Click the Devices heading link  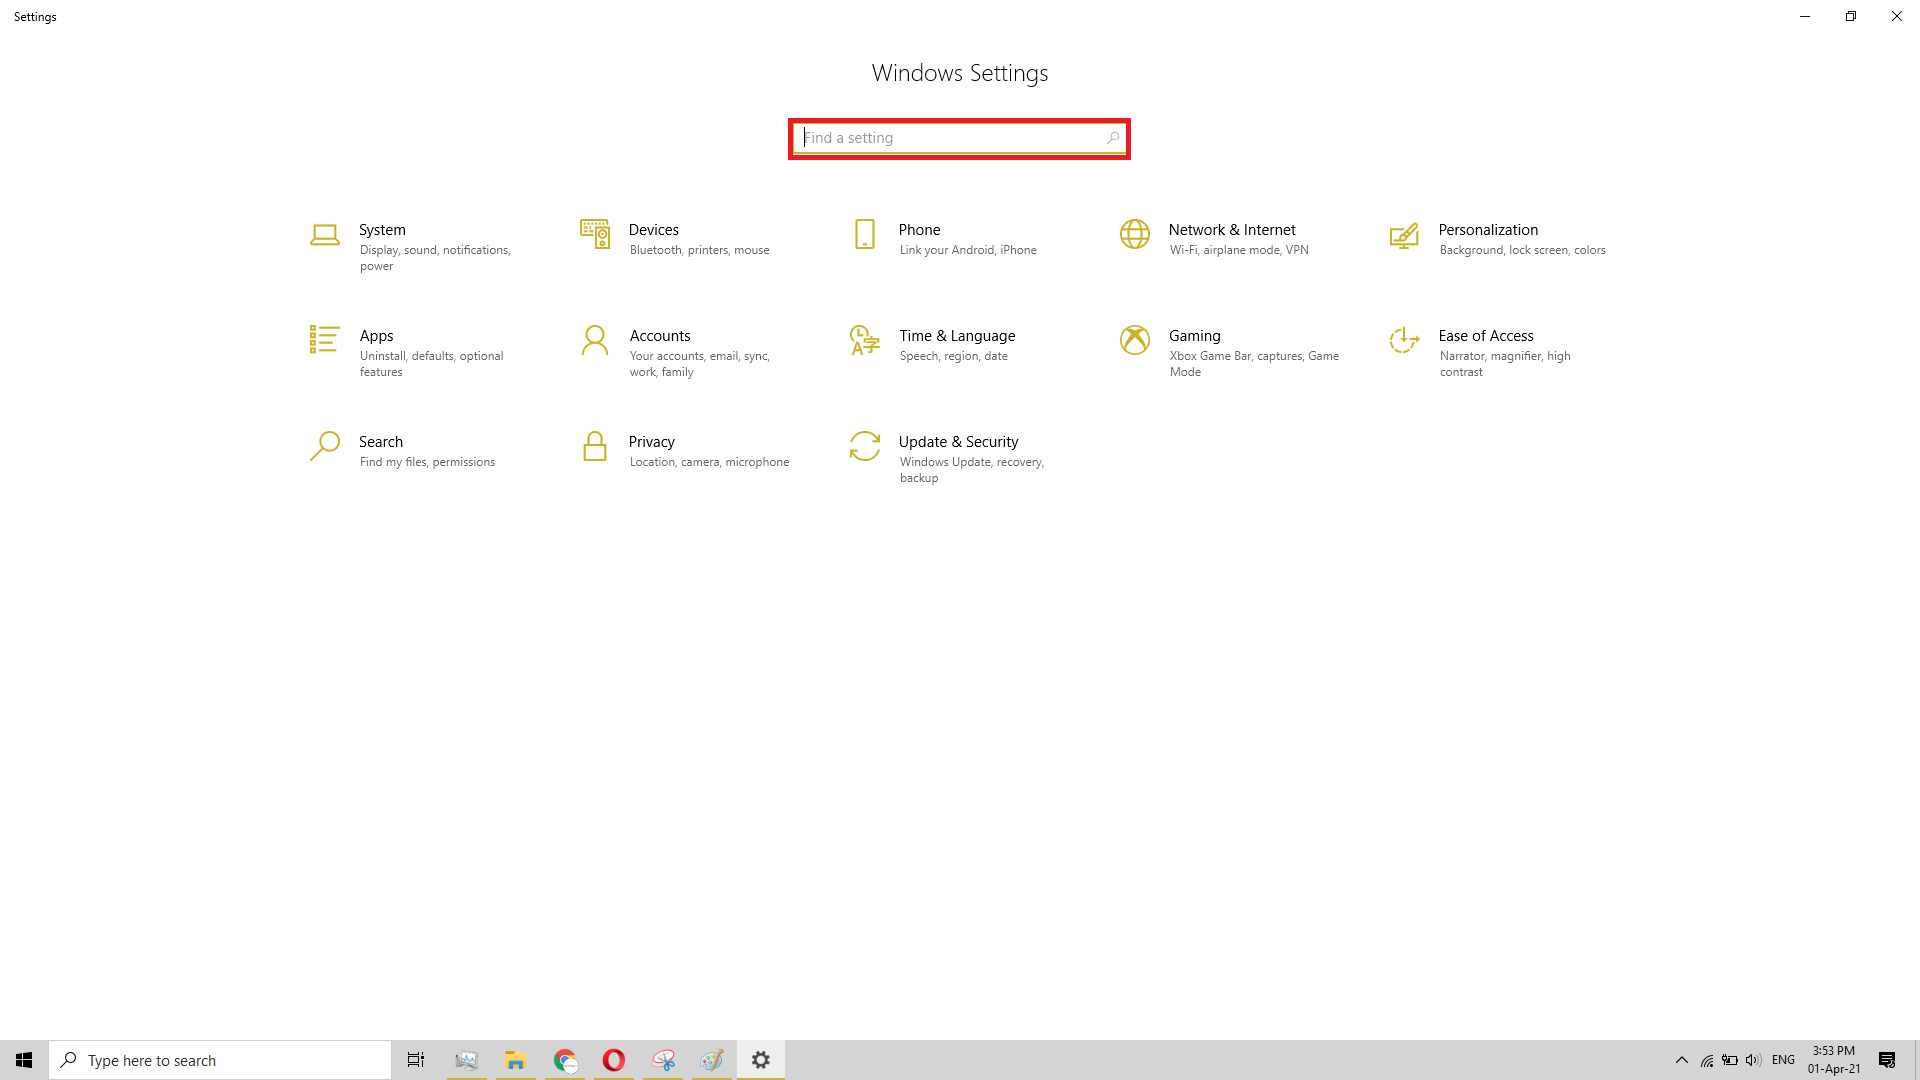(654, 230)
